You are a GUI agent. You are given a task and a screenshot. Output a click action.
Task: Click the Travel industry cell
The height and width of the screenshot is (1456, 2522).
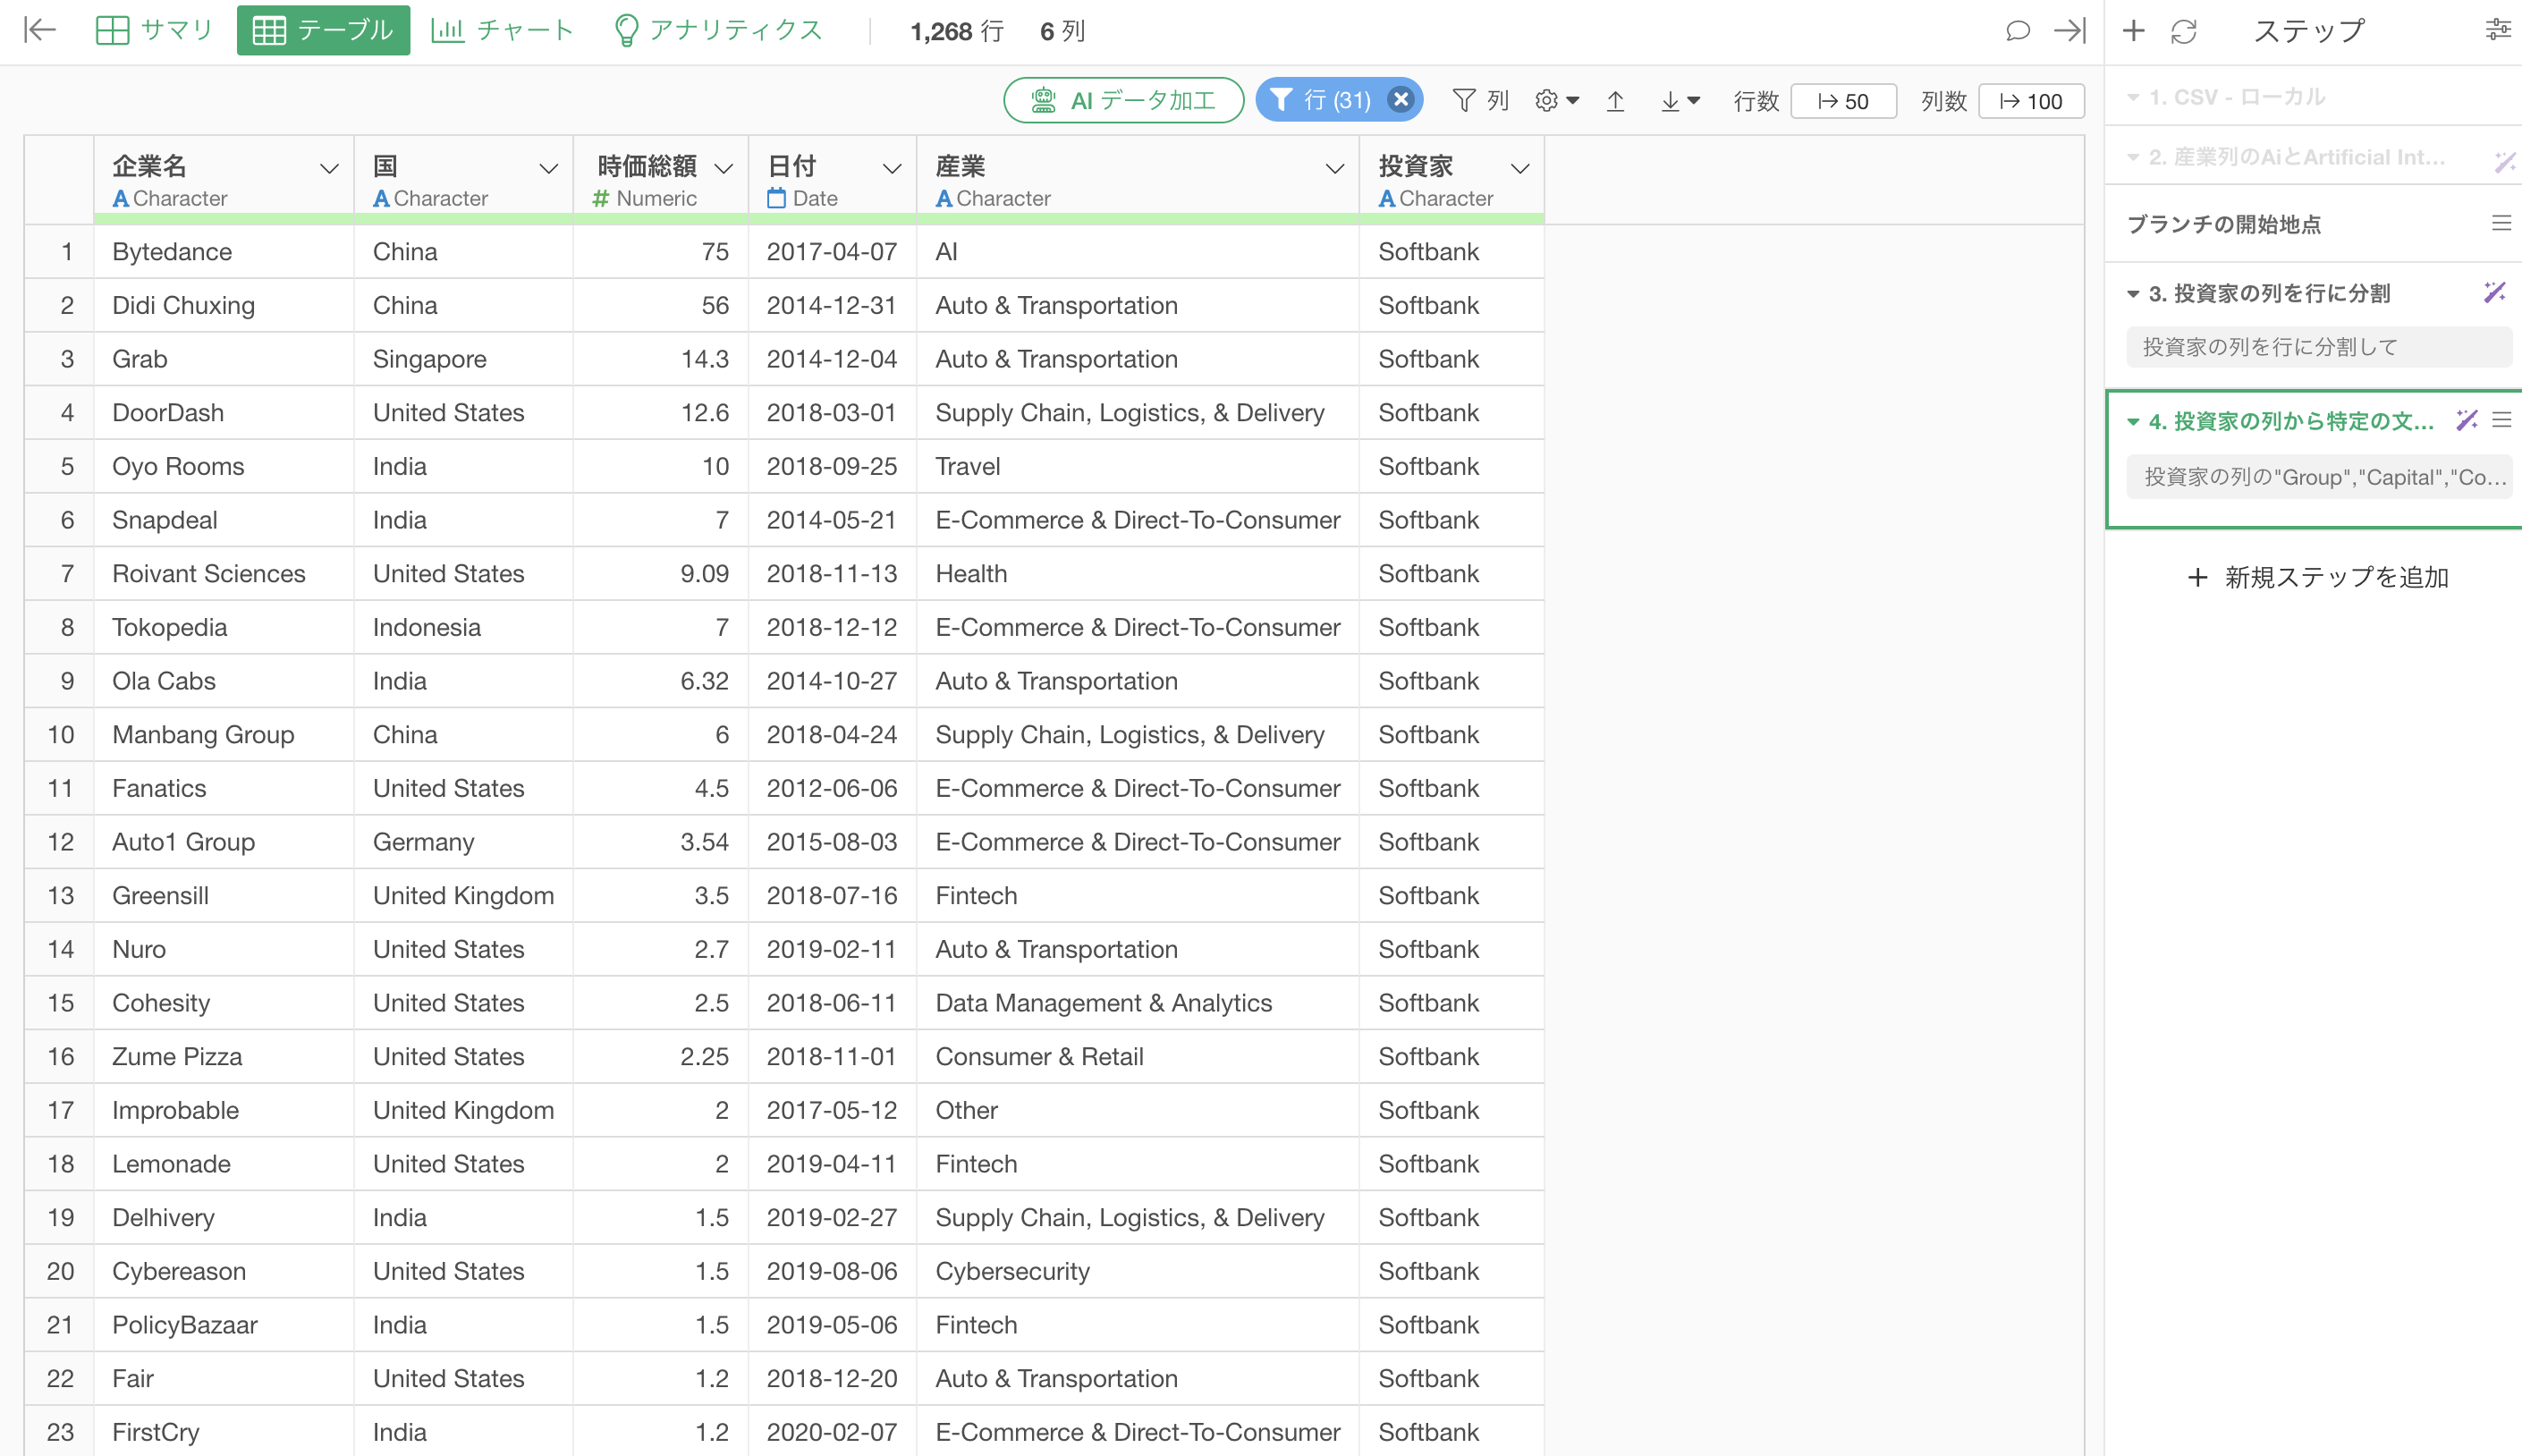1138,467
